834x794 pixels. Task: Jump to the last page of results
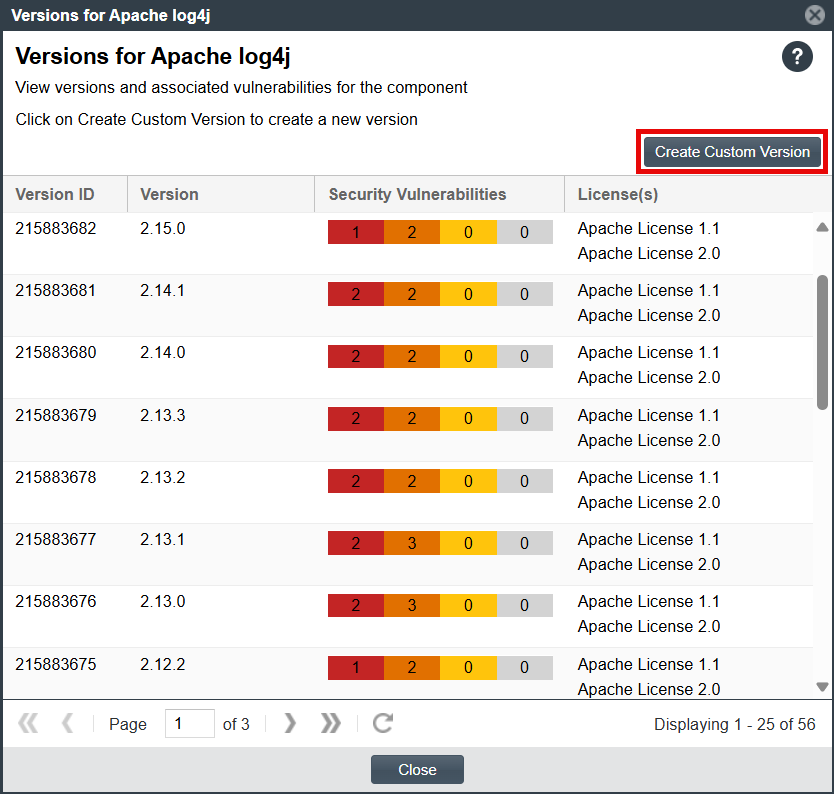(x=331, y=724)
